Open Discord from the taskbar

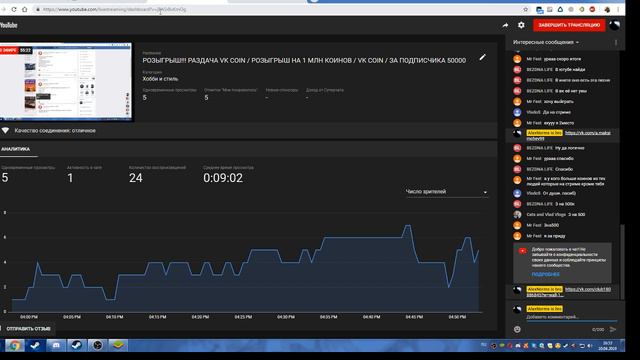(56, 346)
